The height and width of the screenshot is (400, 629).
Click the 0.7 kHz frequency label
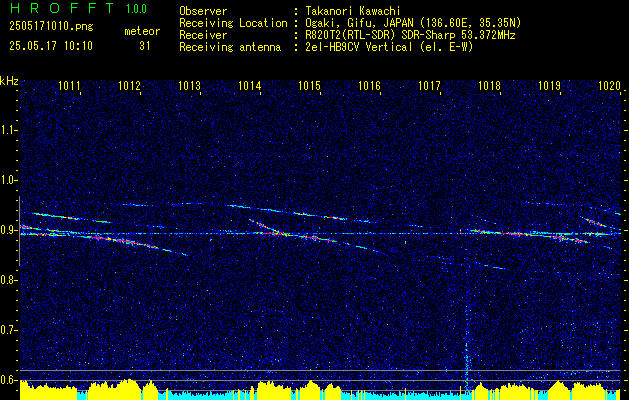8,330
